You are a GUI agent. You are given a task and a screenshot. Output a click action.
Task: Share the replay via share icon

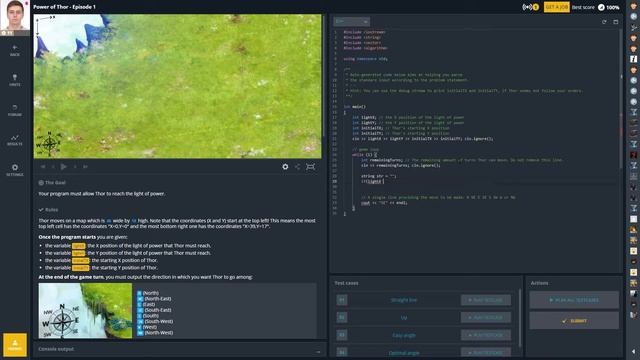pyautogui.click(x=298, y=167)
